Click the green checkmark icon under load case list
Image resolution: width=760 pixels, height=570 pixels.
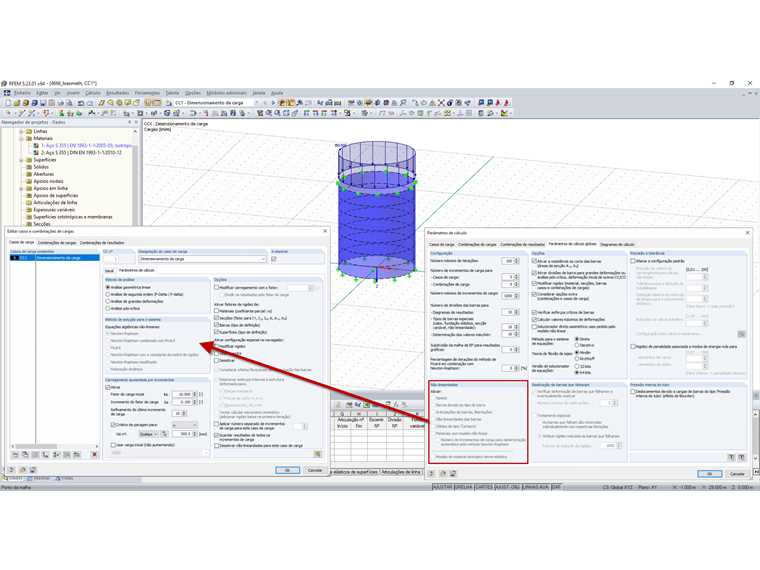(x=56, y=455)
